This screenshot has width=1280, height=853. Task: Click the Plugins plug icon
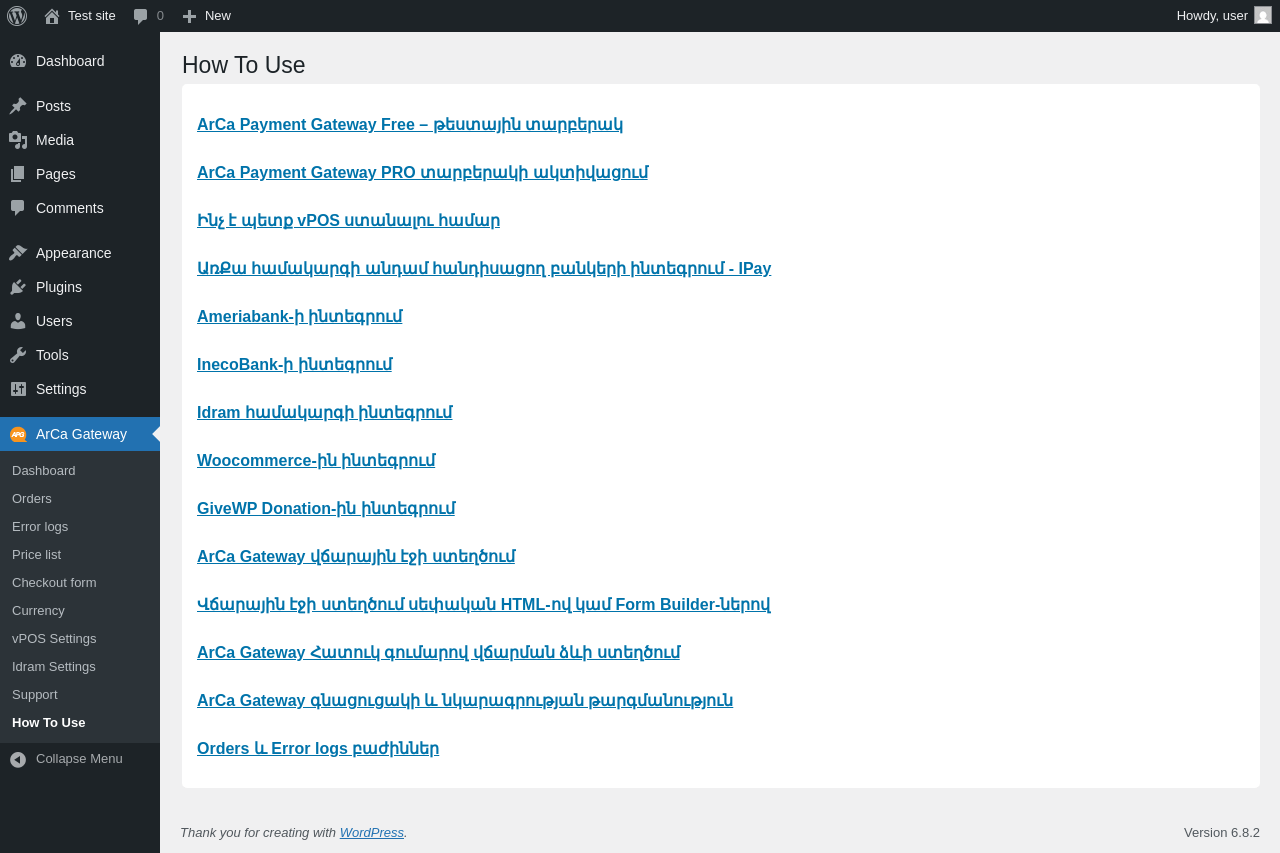(18, 287)
